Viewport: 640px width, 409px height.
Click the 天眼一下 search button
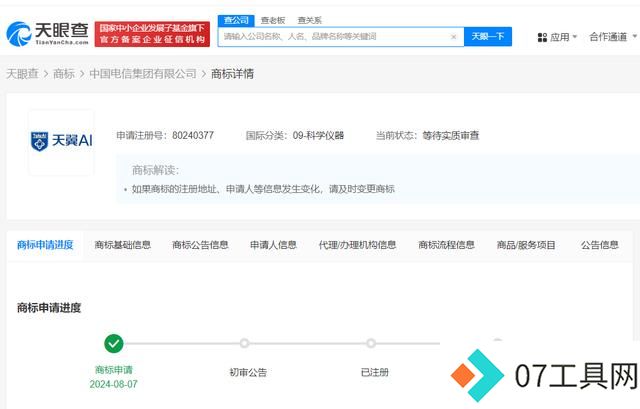(x=488, y=37)
